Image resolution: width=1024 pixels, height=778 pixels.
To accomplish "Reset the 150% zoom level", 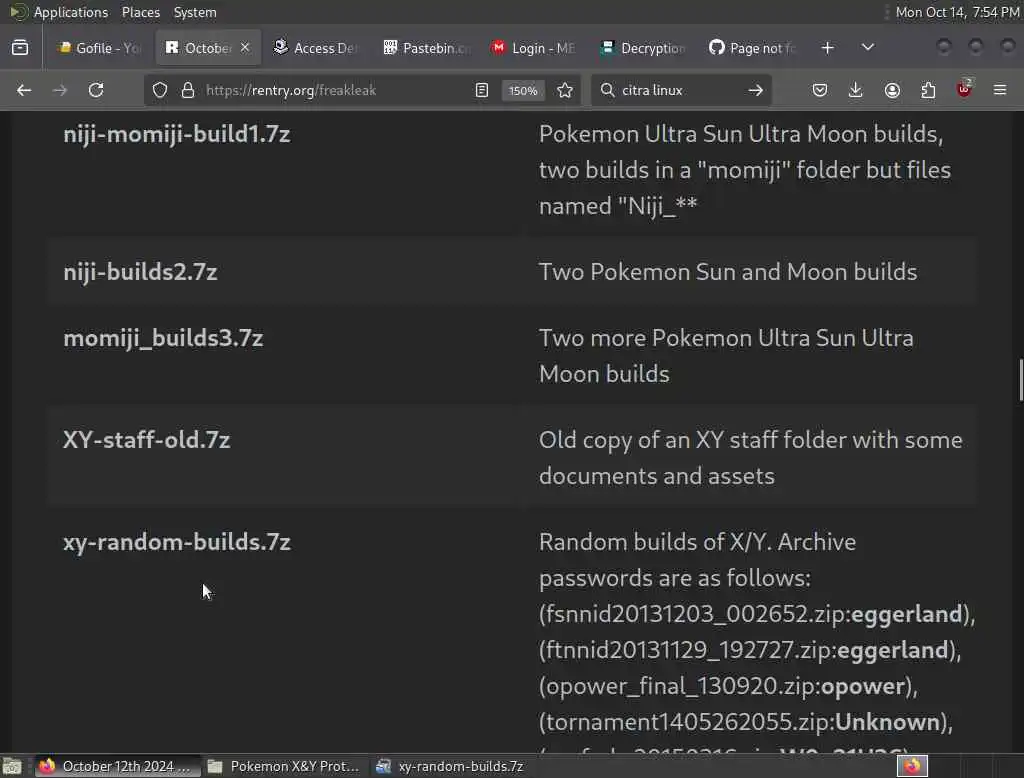I will (523, 90).
